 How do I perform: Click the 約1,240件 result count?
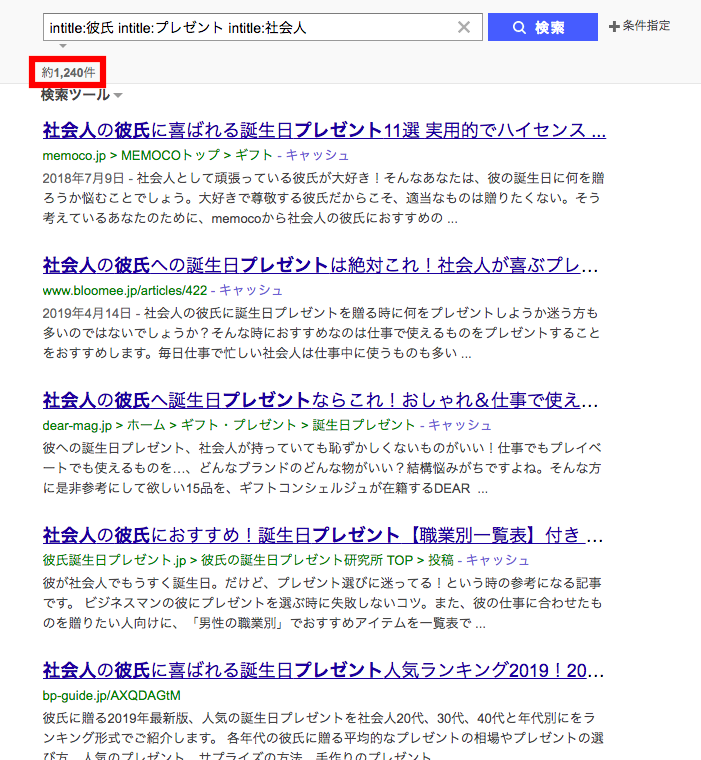[68, 73]
